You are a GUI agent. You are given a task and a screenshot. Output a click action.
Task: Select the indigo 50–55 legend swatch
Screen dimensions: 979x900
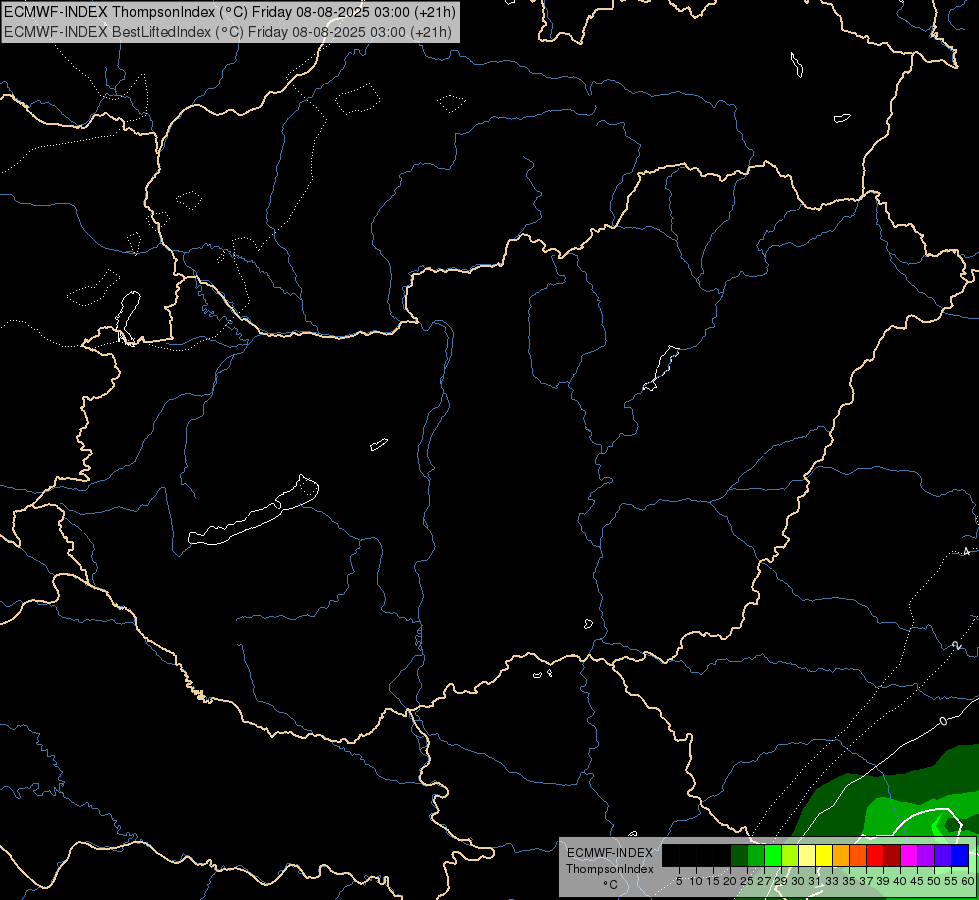[x=943, y=856]
